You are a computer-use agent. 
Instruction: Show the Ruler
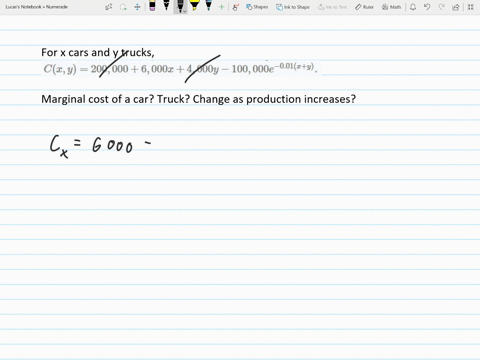(x=364, y=7)
